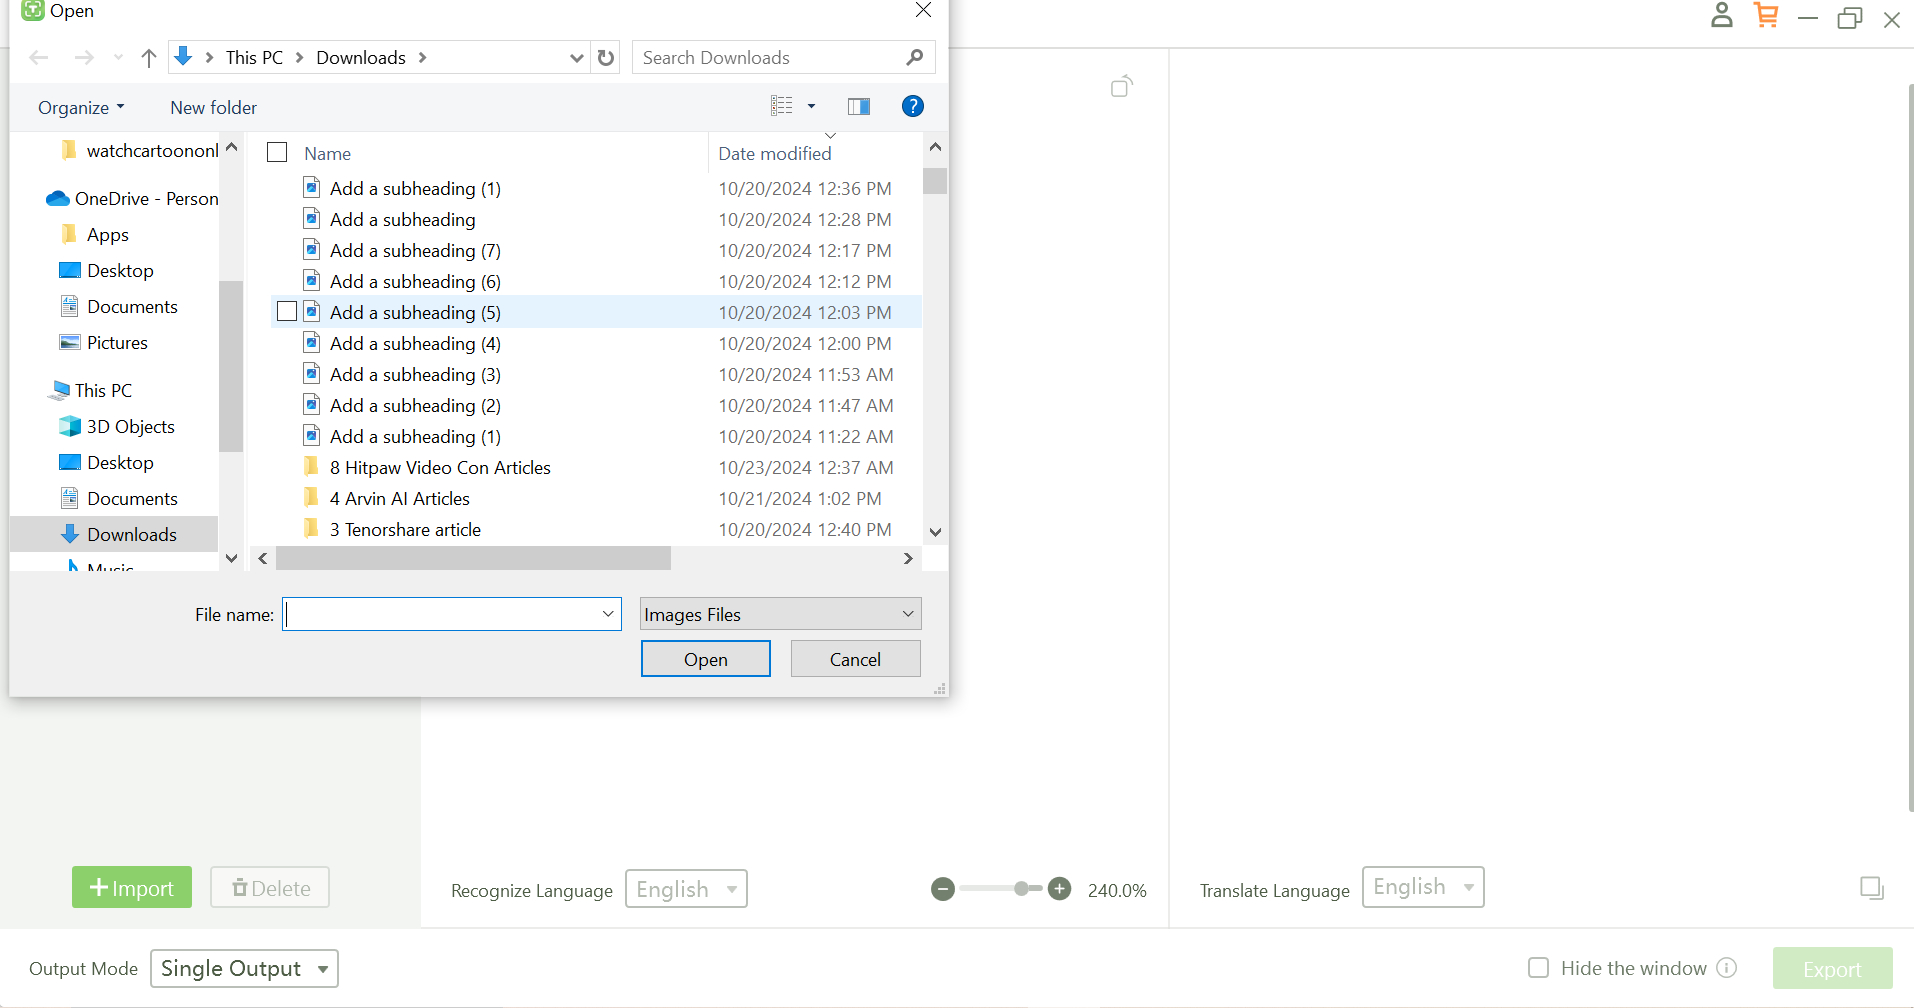Click the copy icon in translate panel
Image resolution: width=1914 pixels, height=1008 pixels.
point(1871,888)
